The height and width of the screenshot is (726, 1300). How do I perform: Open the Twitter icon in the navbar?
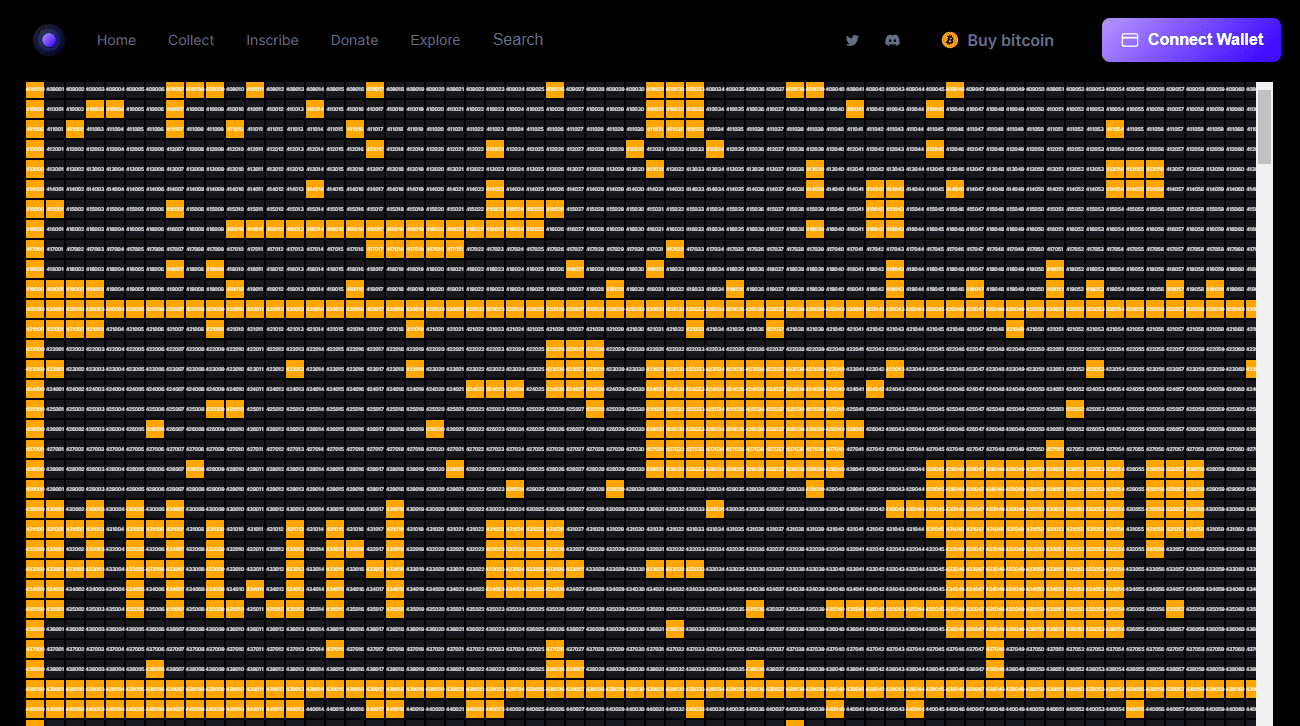[852, 40]
